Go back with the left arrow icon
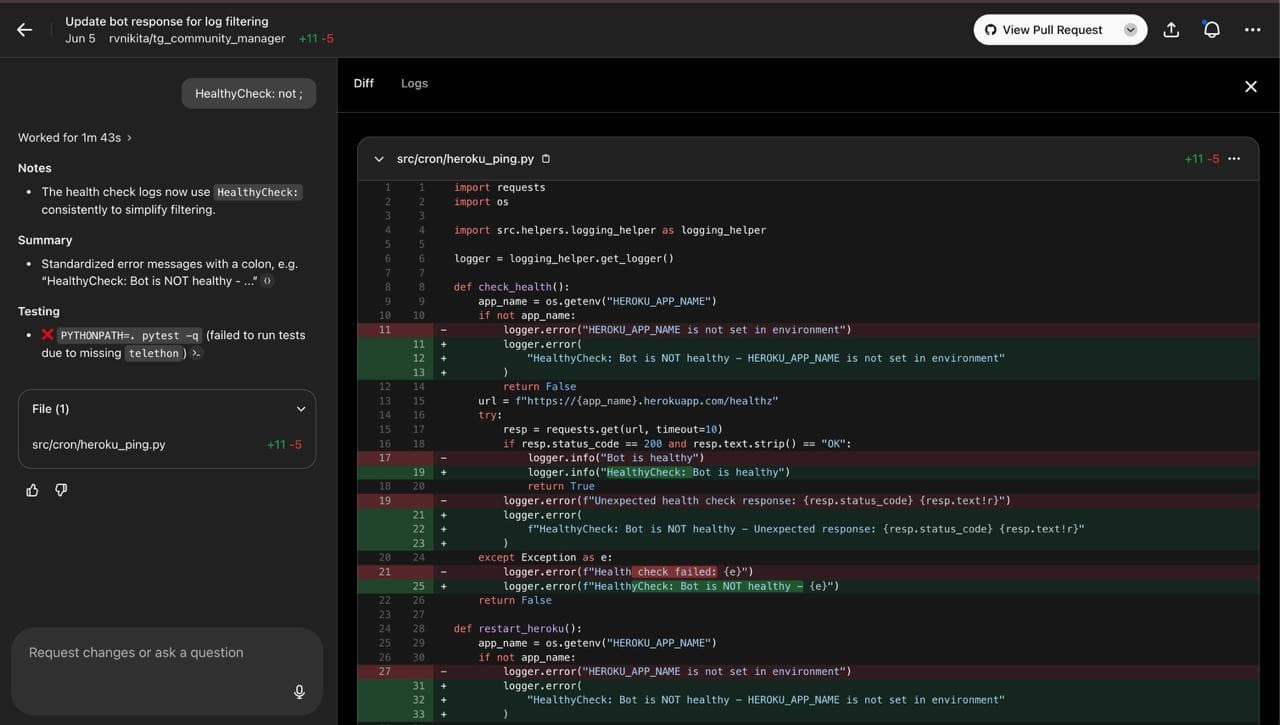The width and height of the screenshot is (1280, 725). 25,30
